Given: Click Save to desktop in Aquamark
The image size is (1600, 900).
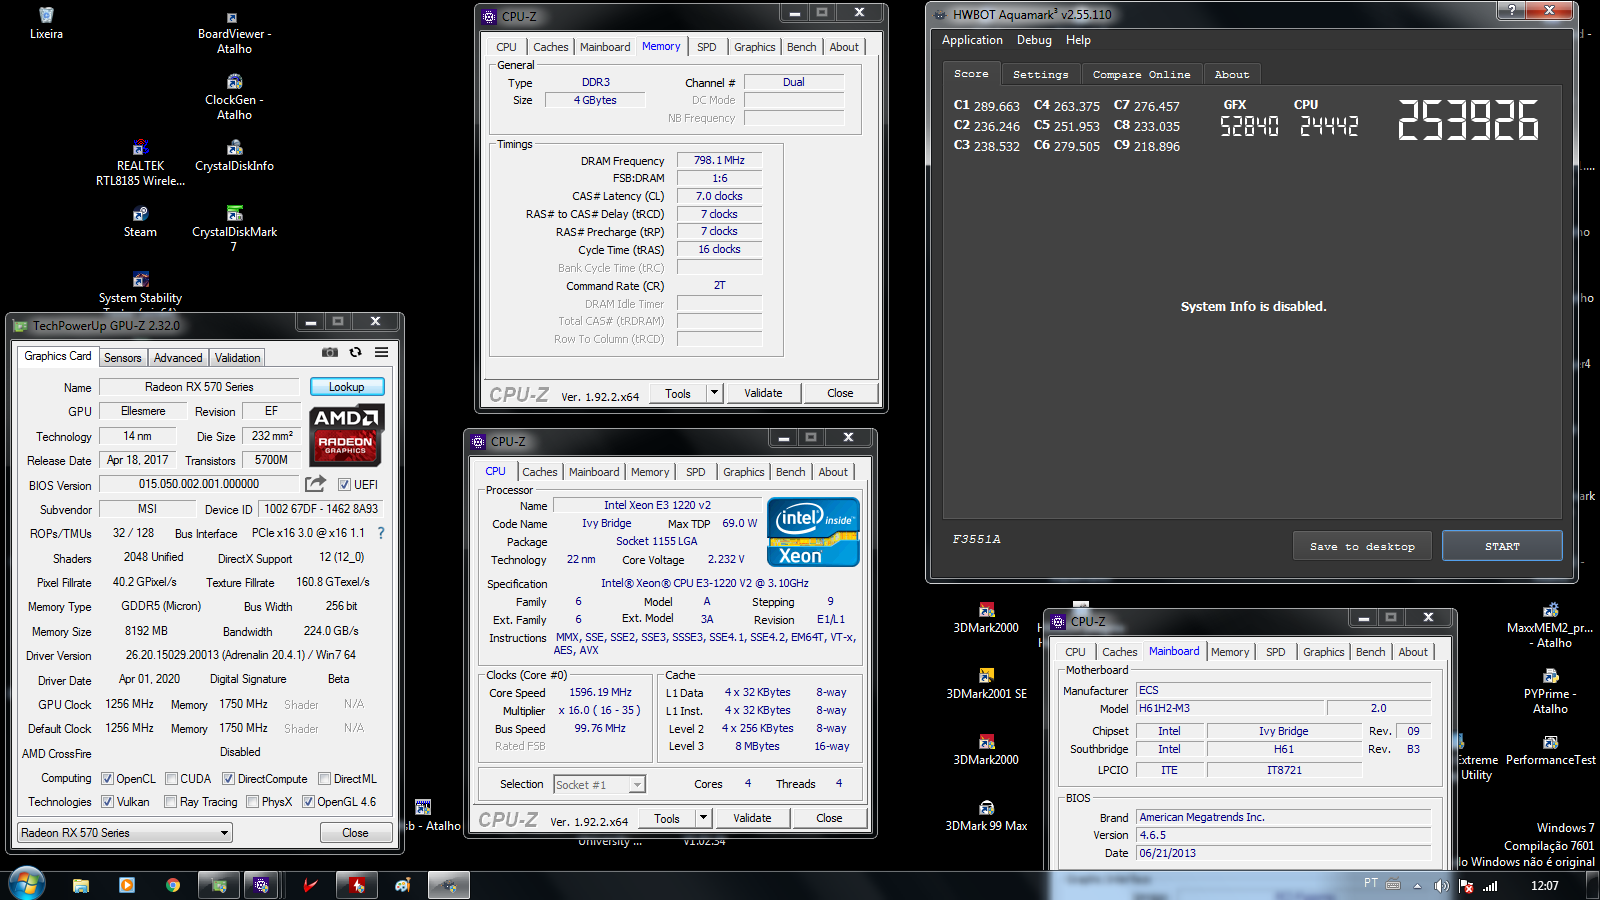Looking at the screenshot, I should [1362, 546].
